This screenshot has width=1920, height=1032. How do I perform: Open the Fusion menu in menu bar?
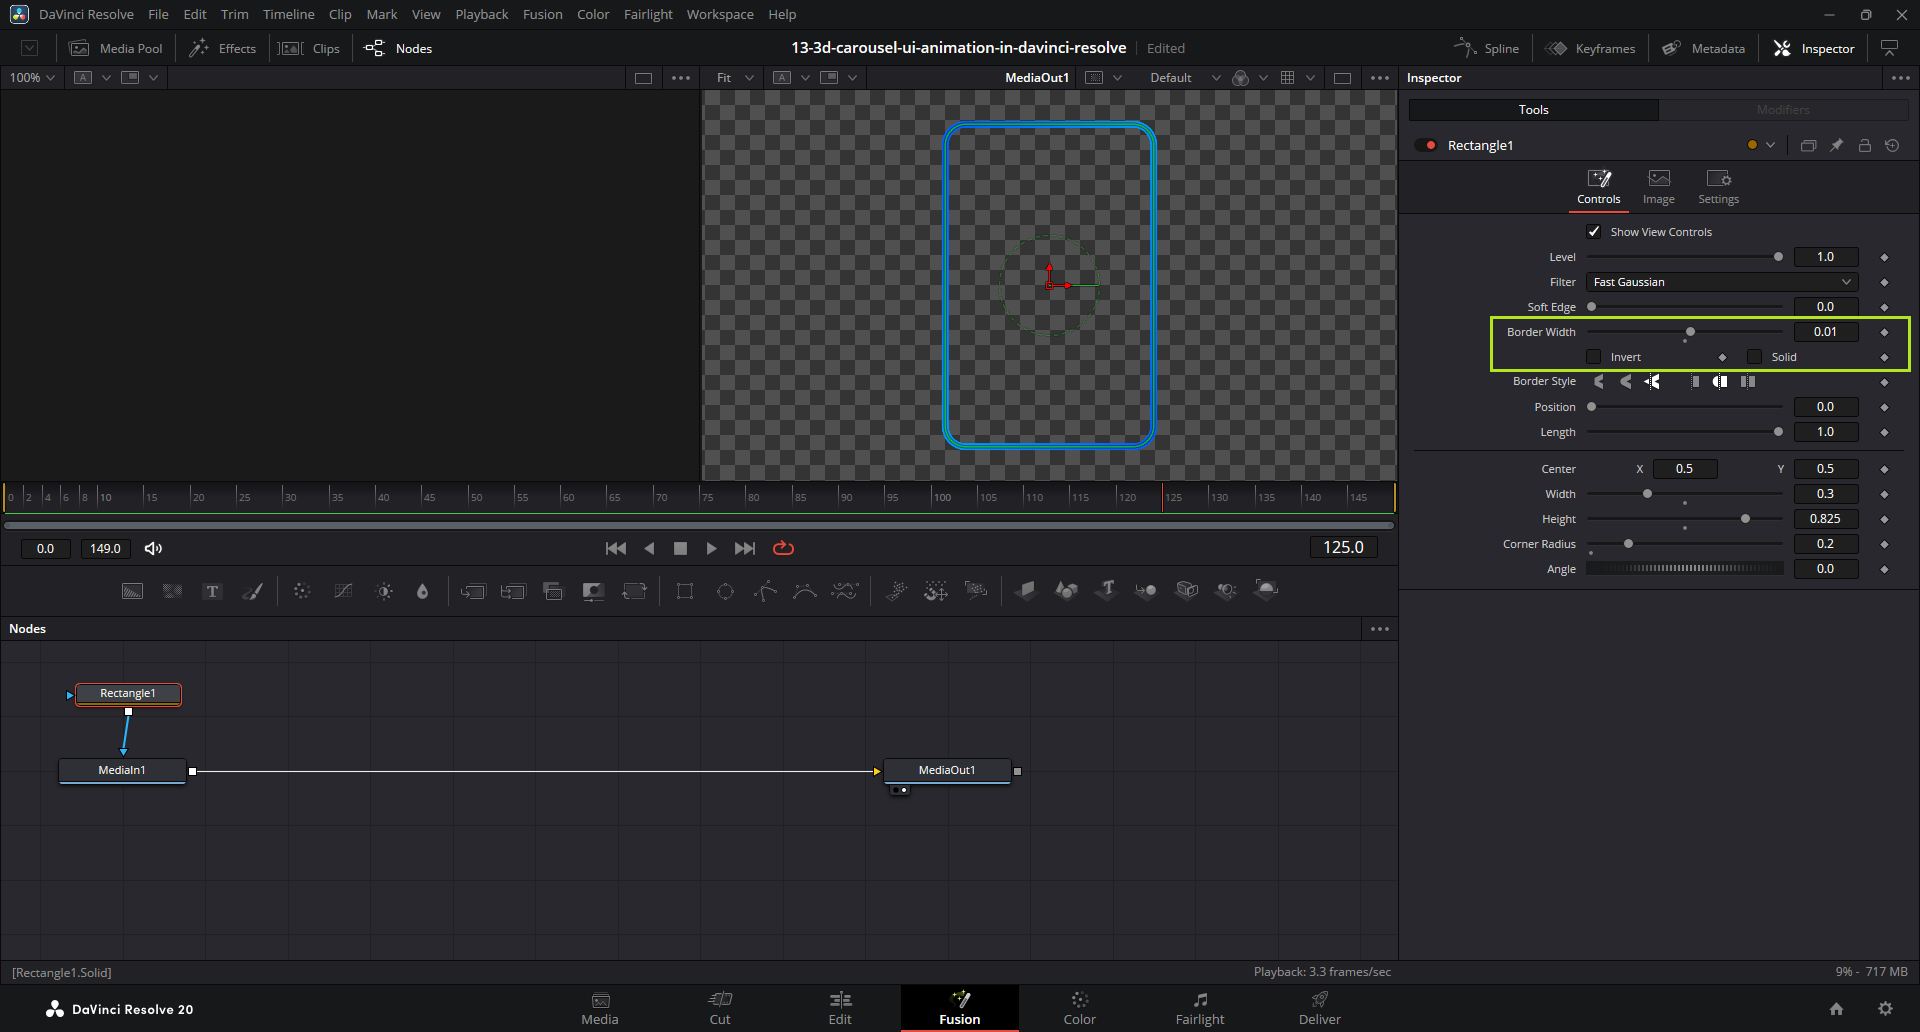coord(542,14)
